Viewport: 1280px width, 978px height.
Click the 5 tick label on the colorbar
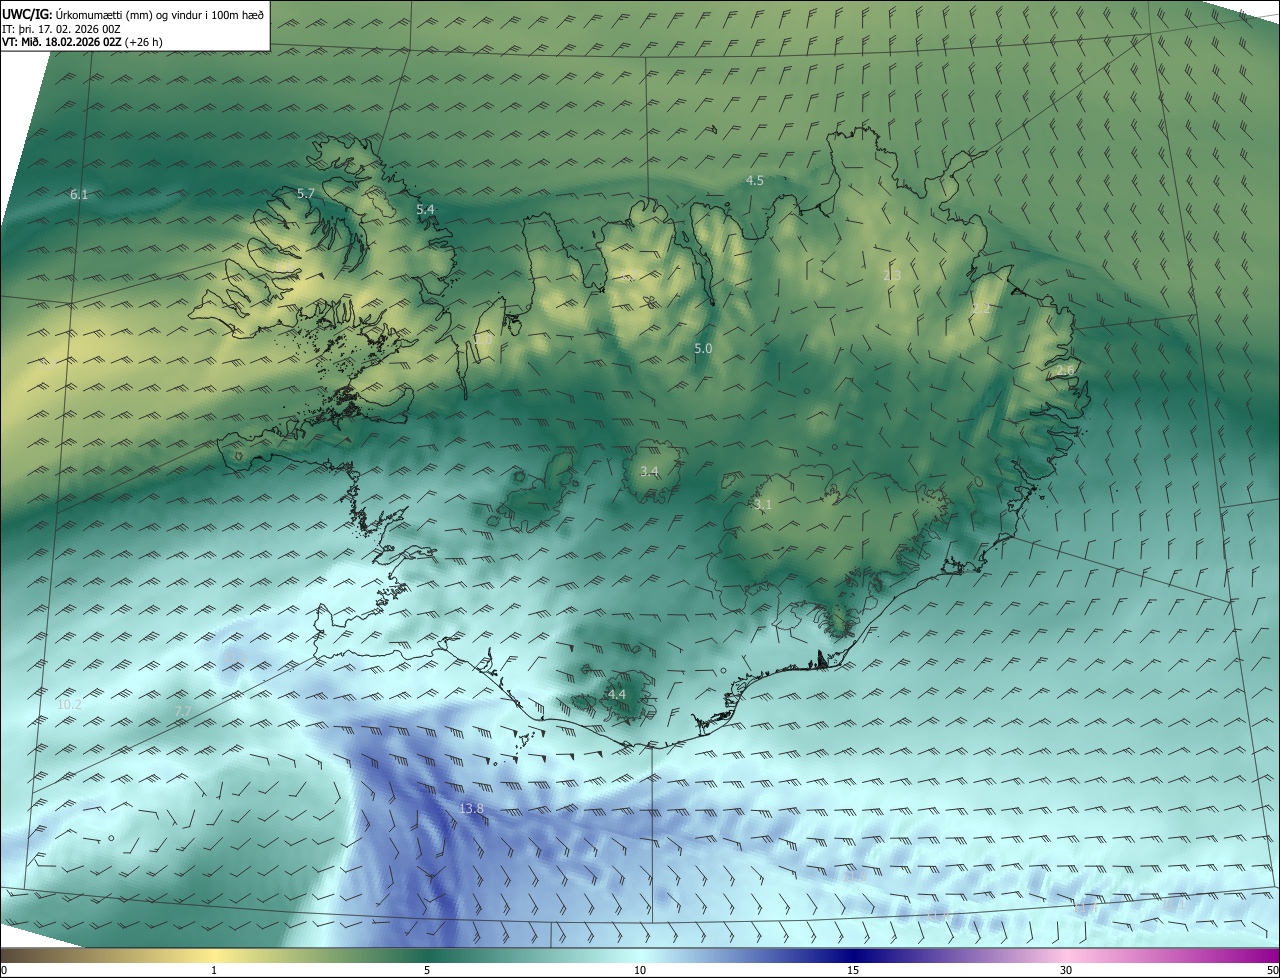coord(427,970)
